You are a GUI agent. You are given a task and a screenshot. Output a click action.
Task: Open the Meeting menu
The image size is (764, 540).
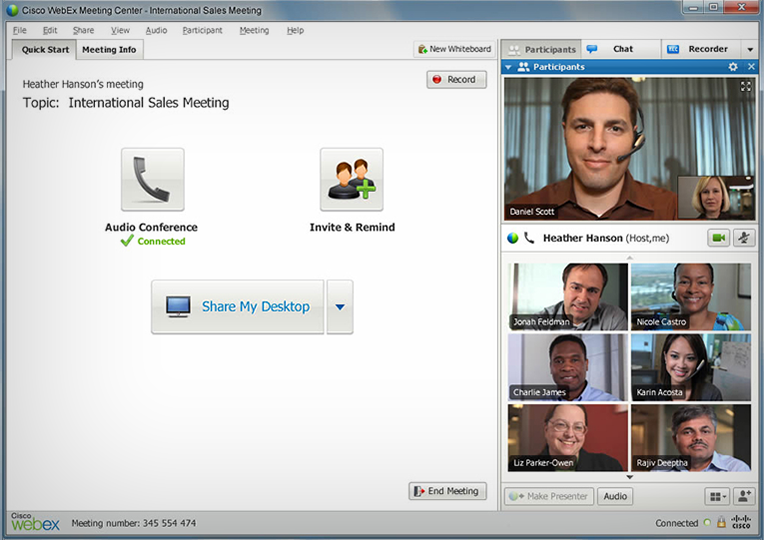click(254, 30)
